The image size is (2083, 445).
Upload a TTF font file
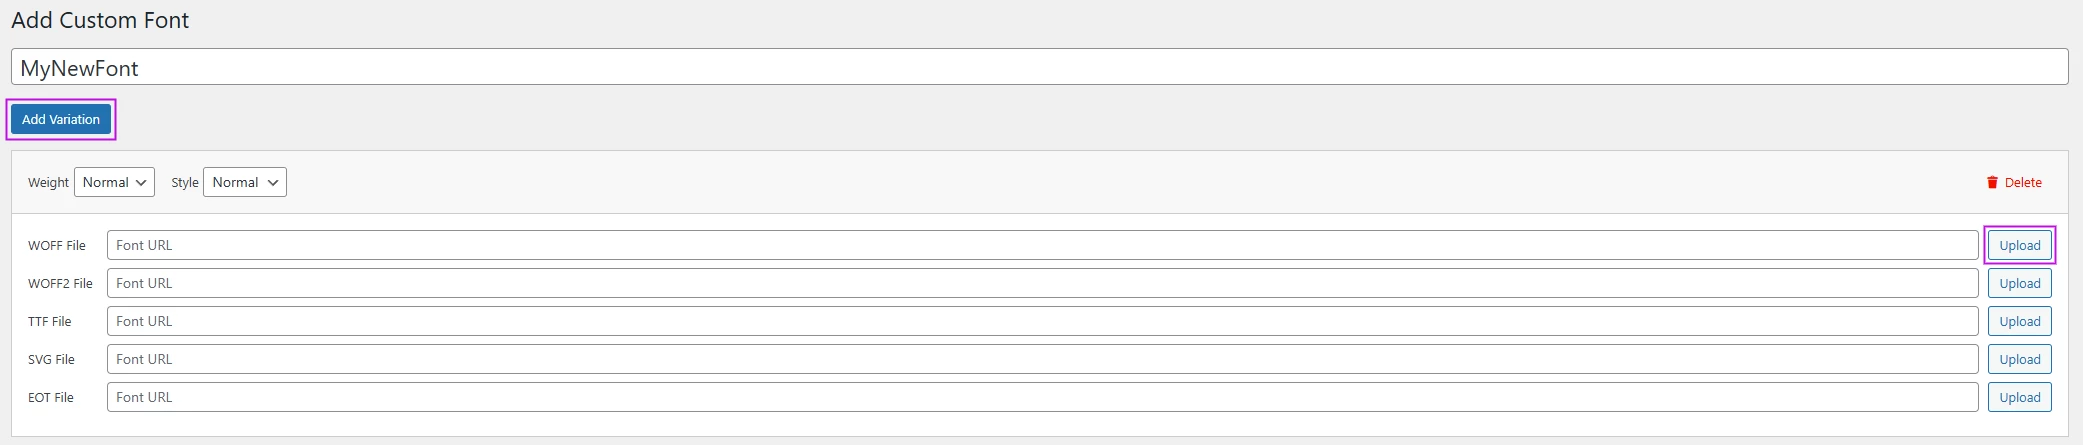tap(2019, 321)
